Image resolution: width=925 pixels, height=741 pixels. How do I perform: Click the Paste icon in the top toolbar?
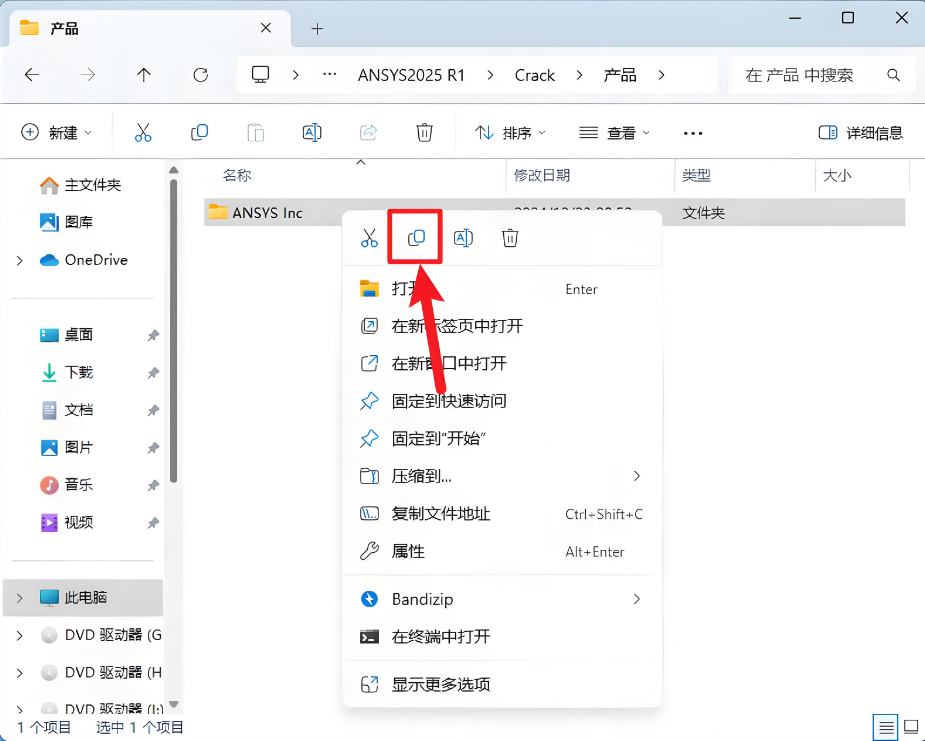tap(255, 133)
